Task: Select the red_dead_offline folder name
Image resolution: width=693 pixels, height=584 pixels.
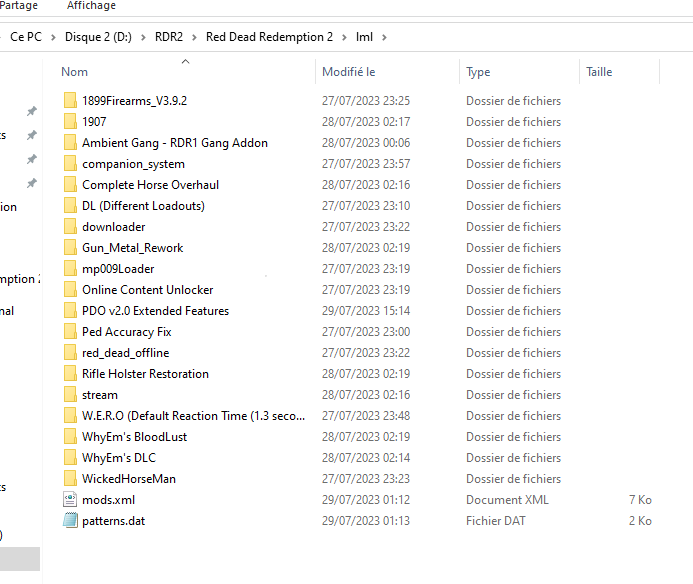Action: [x=126, y=353]
